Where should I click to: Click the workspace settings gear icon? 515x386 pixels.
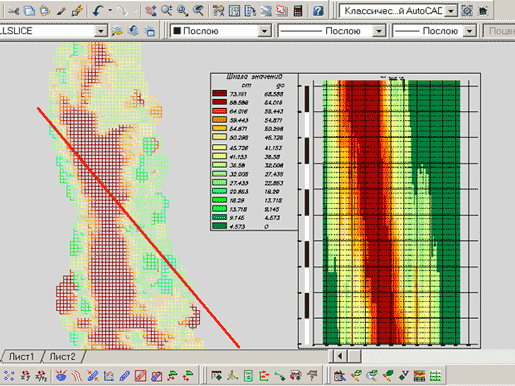click(x=467, y=11)
